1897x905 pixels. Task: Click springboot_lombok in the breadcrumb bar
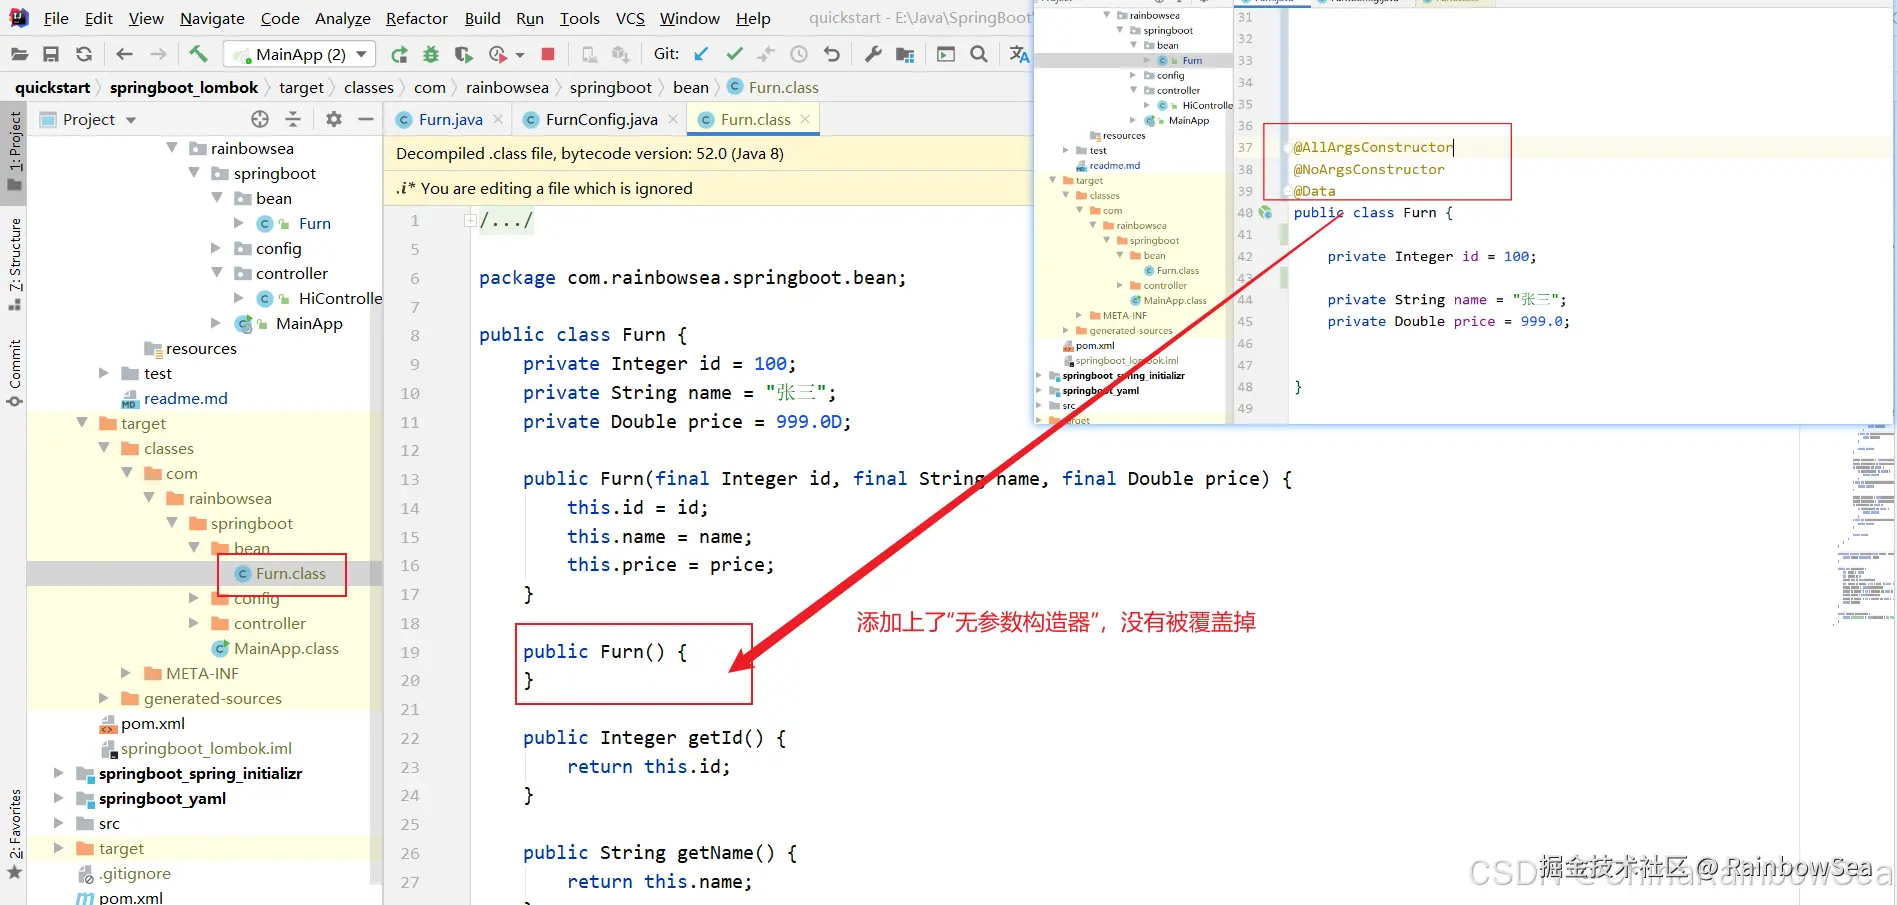pos(184,88)
